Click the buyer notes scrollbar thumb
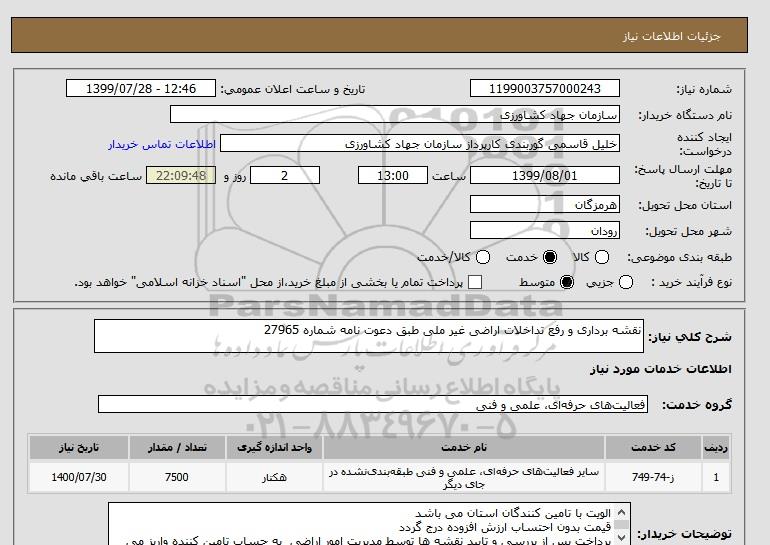Viewport: 770px width, 545px height. pyautogui.click(x=621, y=525)
